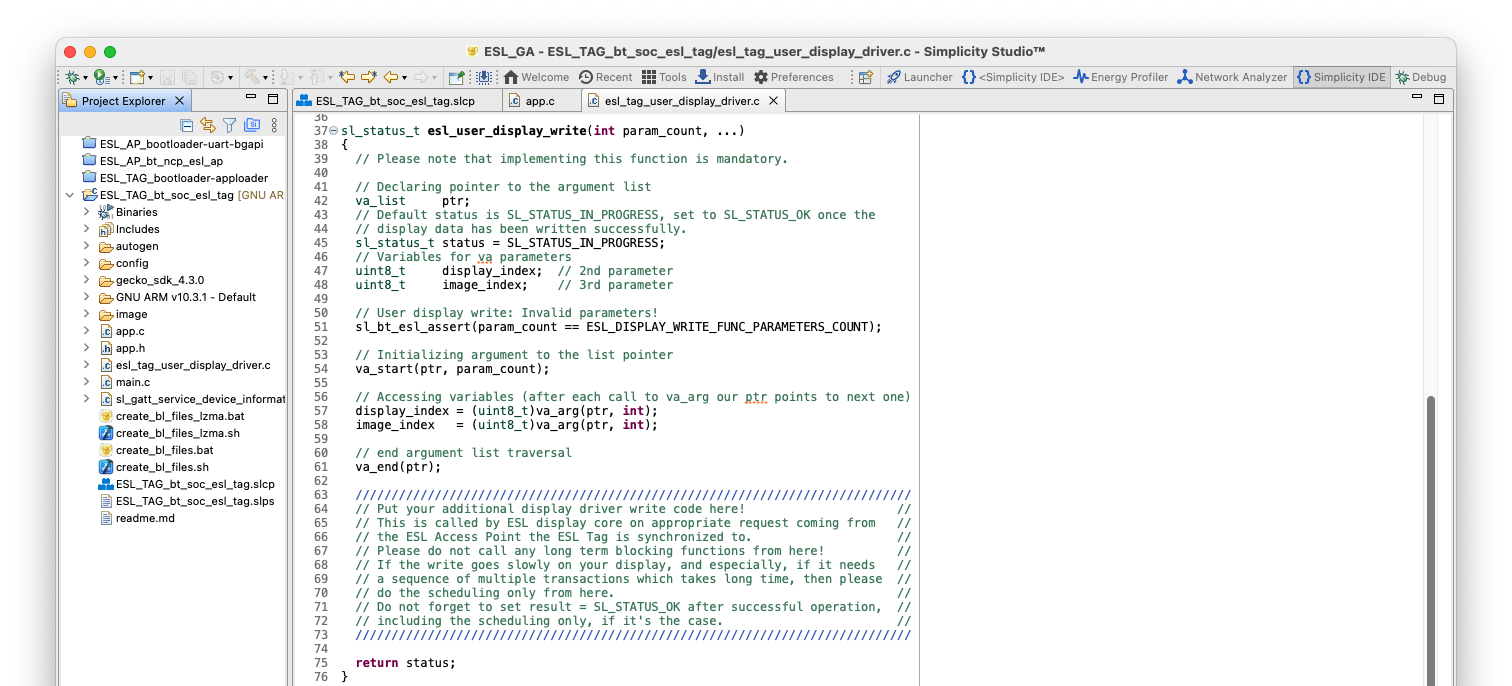The image size is (1512, 686).
Task: Select the Run icon in the main toolbar
Action: (98, 76)
